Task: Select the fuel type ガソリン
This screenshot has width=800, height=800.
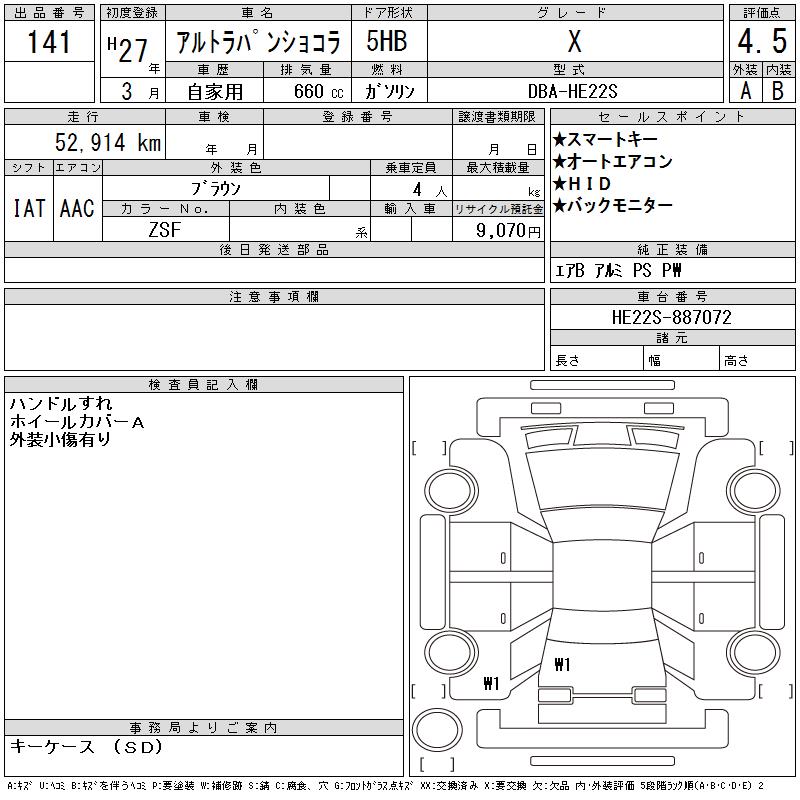Action: pyautogui.click(x=389, y=91)
